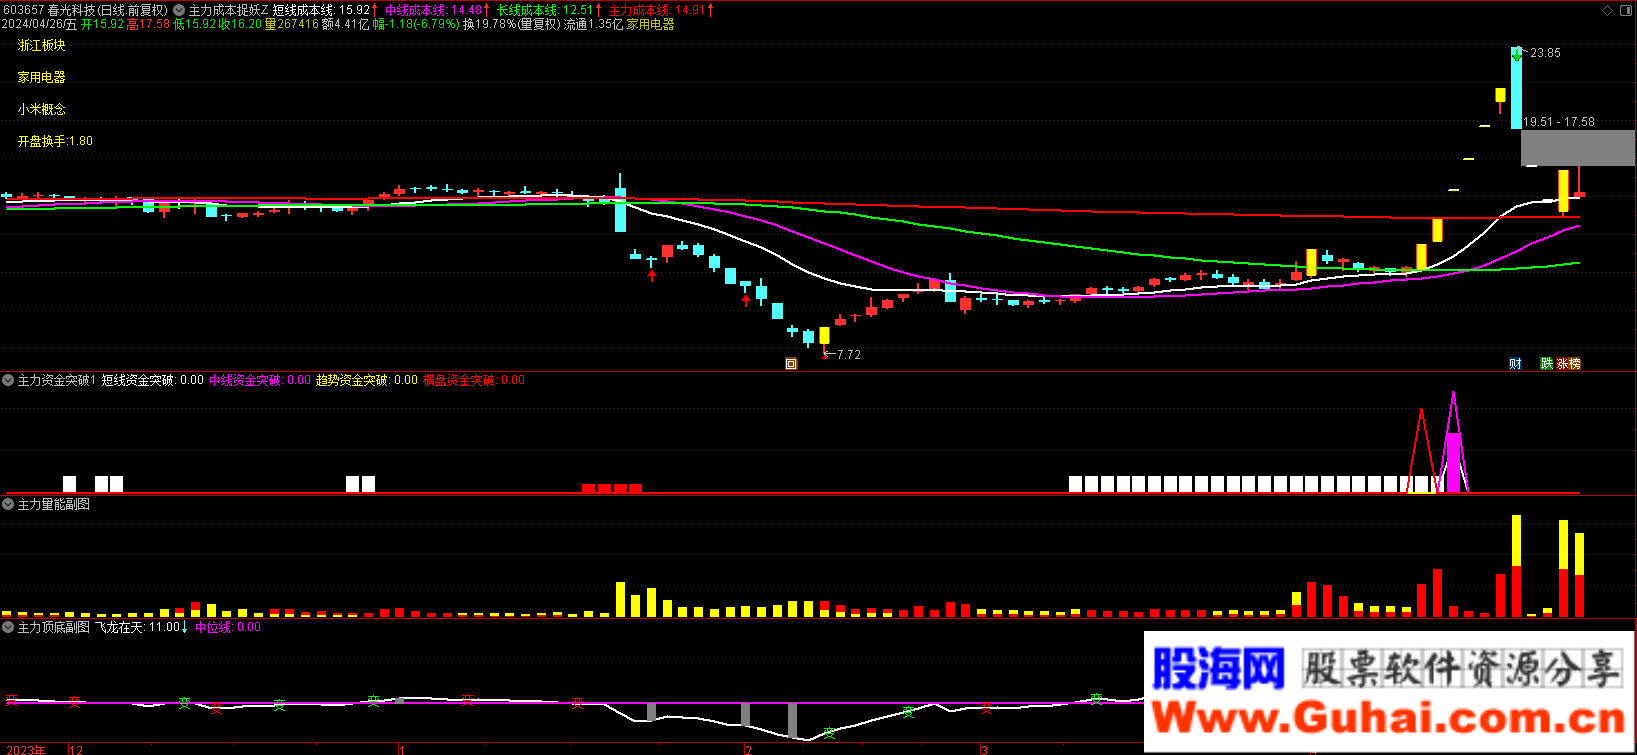Open the 主力量能副图 indicator dropdown arrow

pyautogui.click(x=8, y=504)
